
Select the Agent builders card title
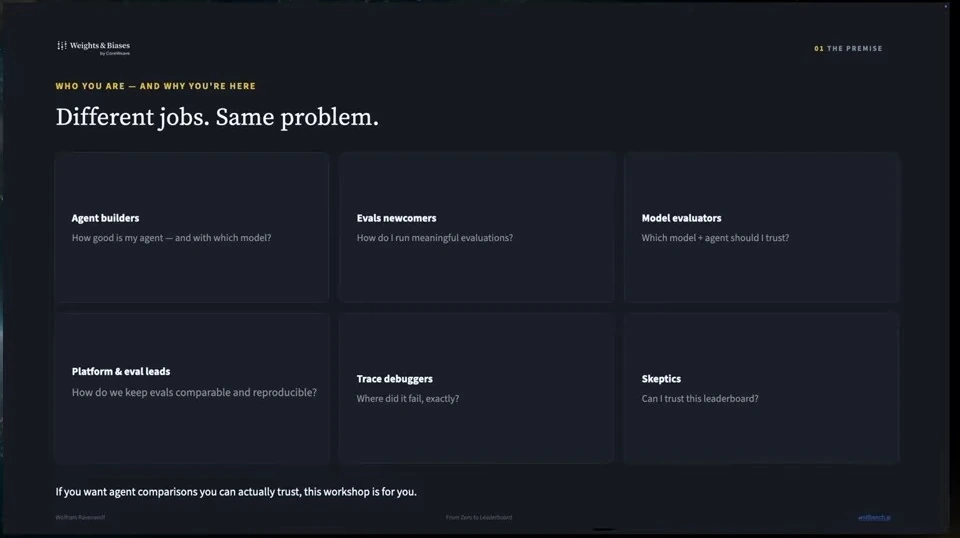(x=105, y=218)
